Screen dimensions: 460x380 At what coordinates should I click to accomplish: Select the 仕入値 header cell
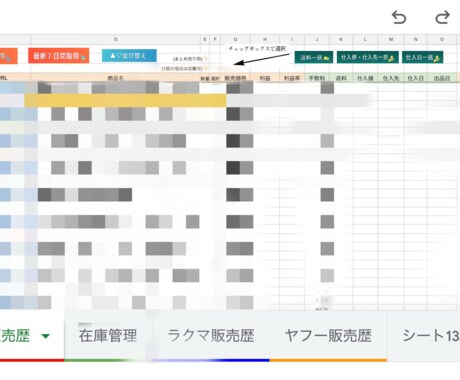pos(365,78)
